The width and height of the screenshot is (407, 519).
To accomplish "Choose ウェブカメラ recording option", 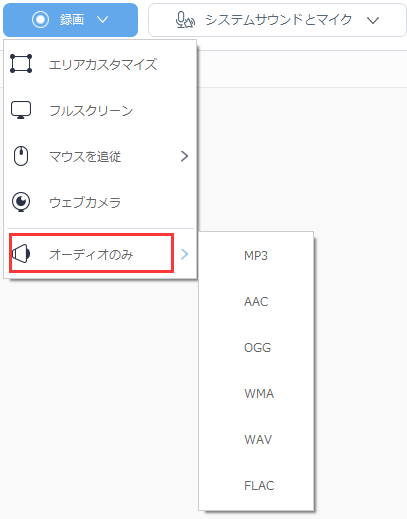I will click(x=100, y=202).
